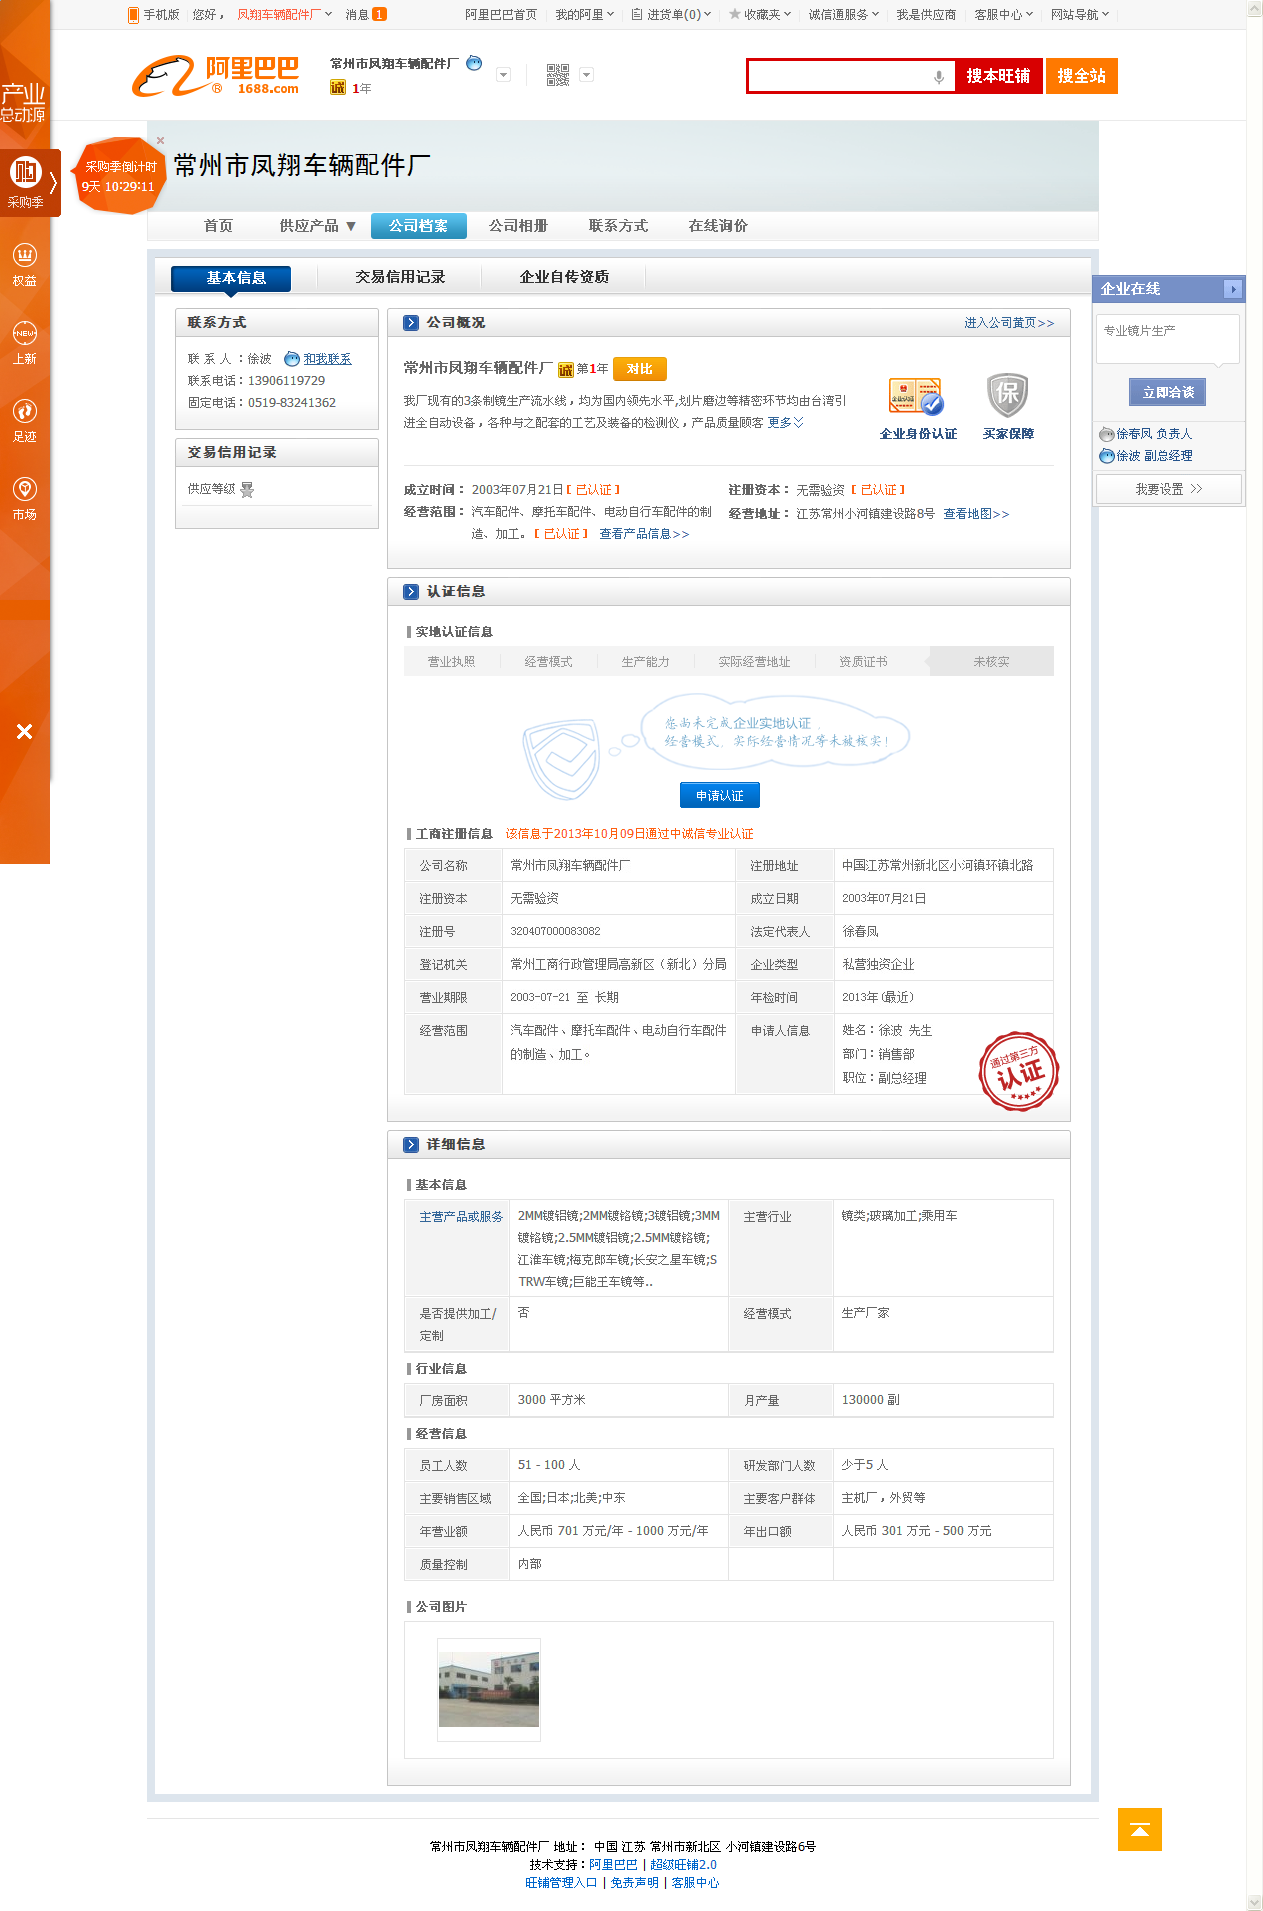Open the company building photo thumbnail

[x=489, y=1689]
